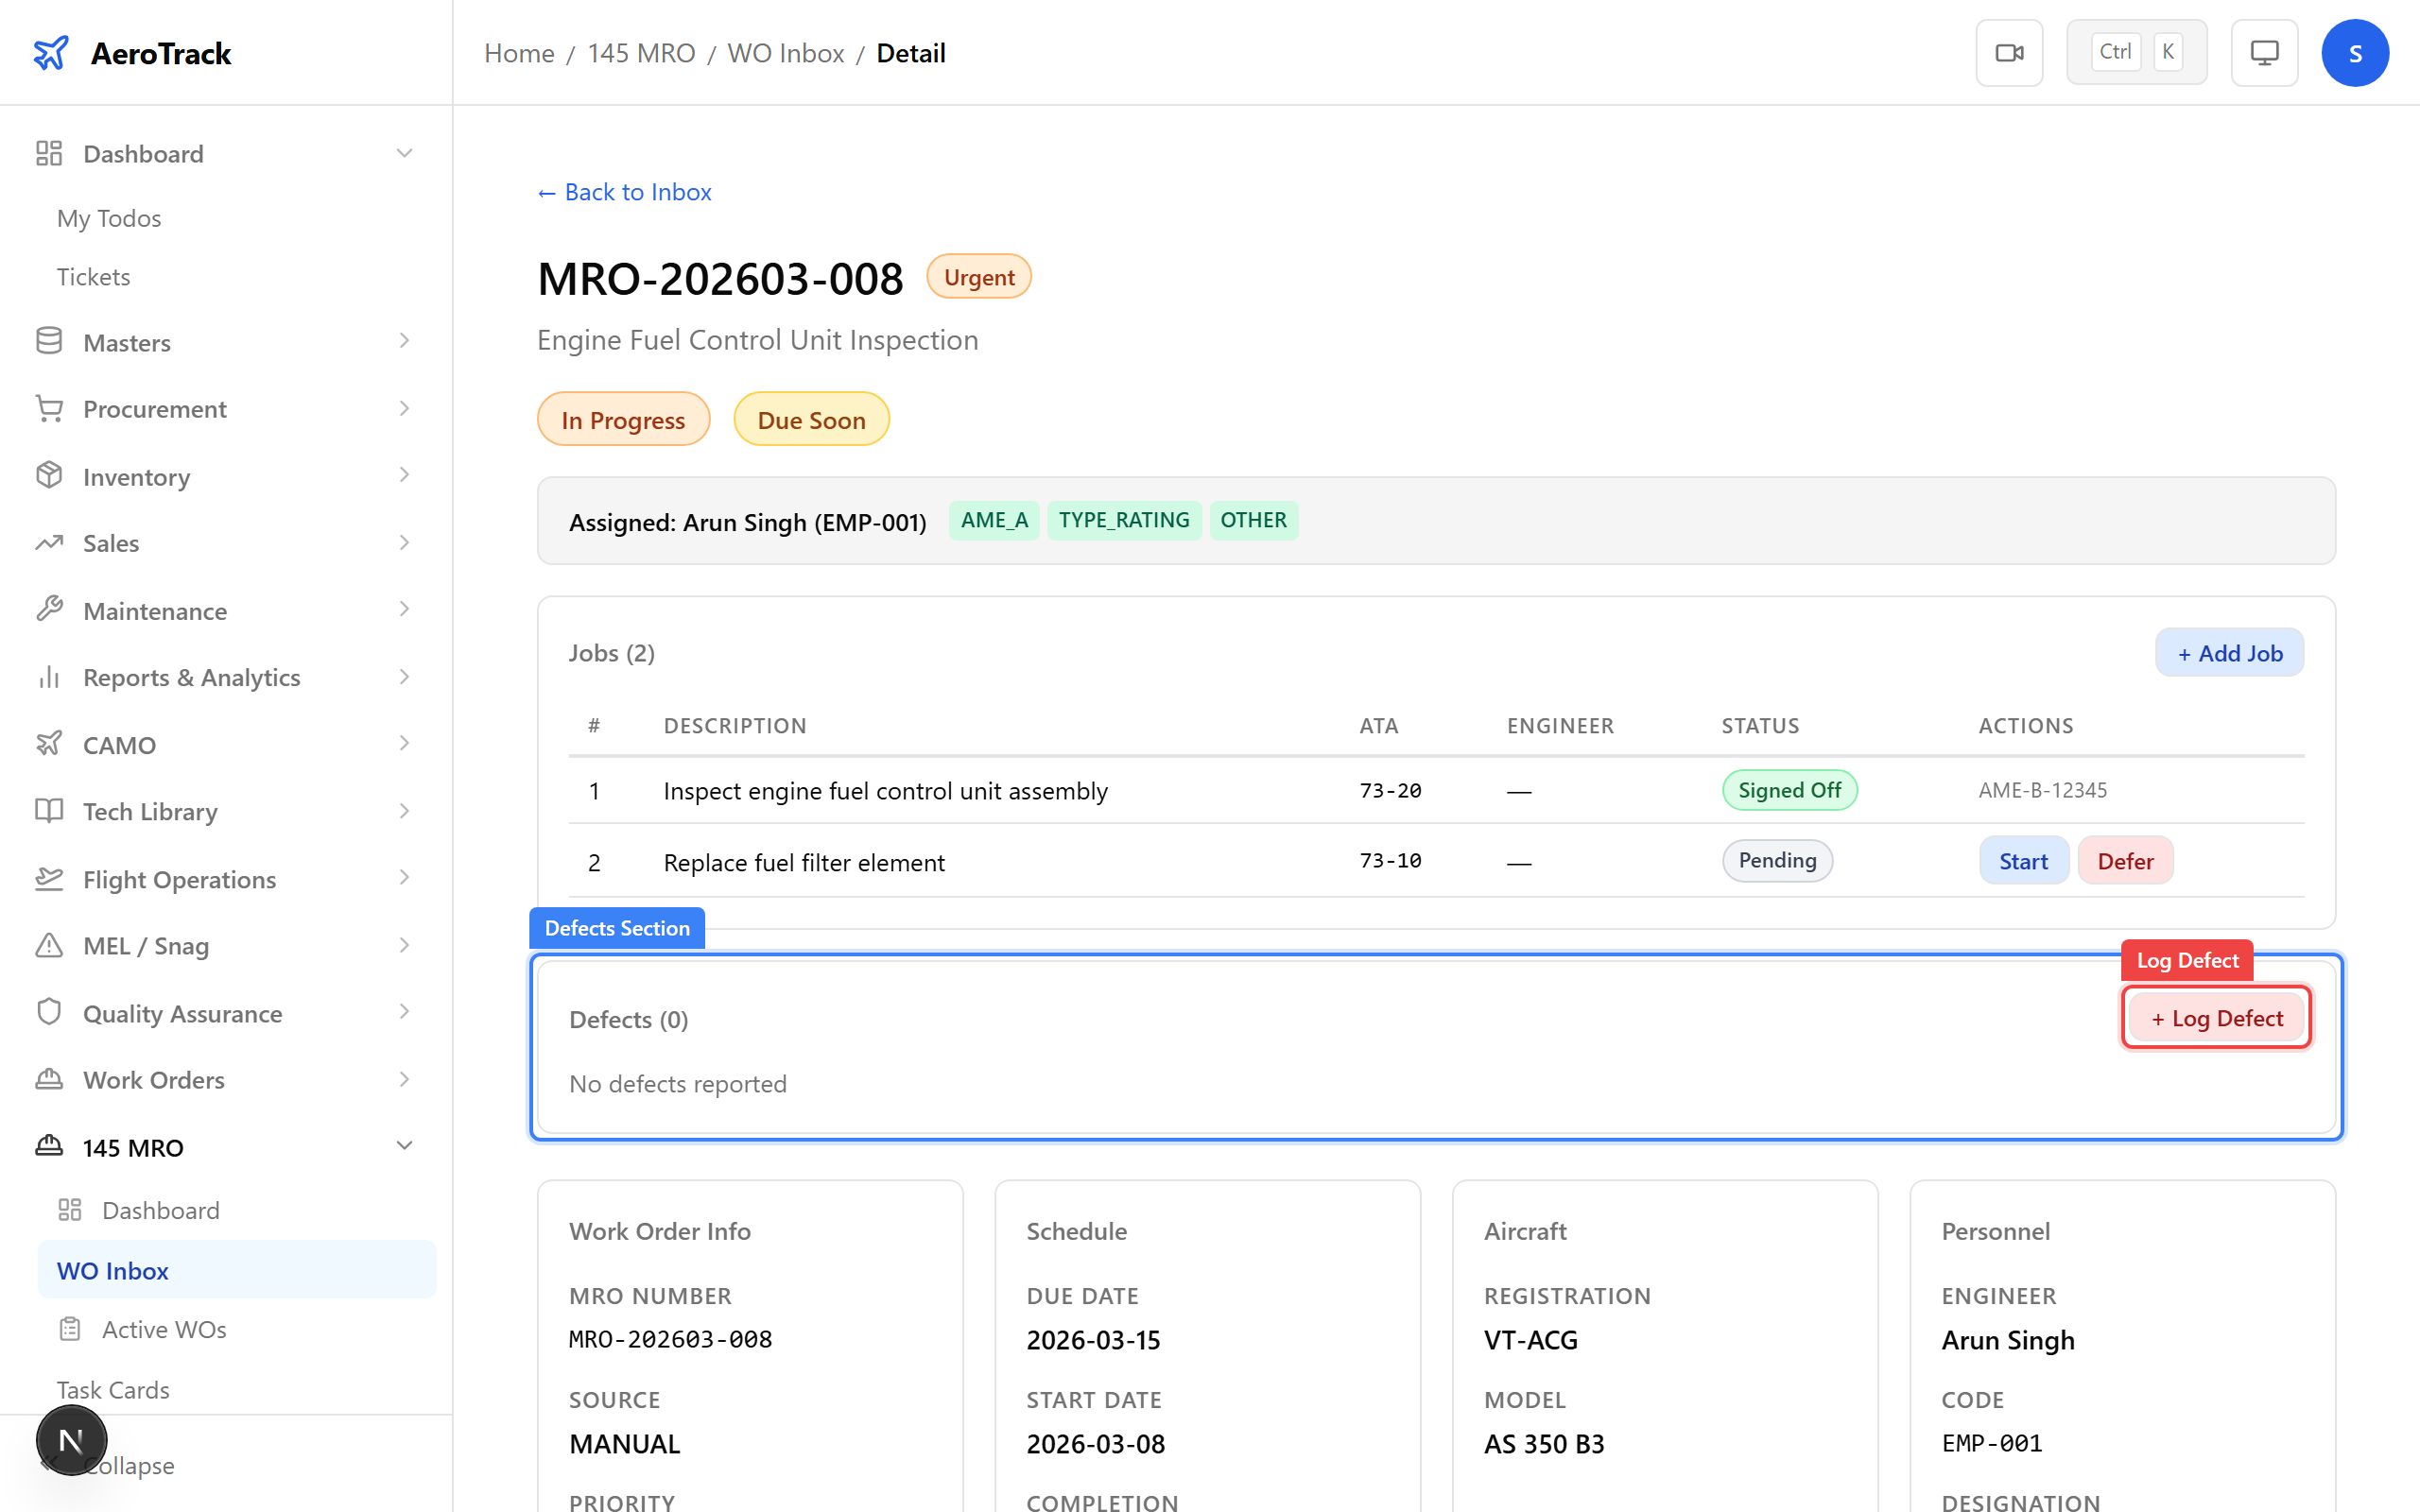Screen dimensions: 2420x1512
Task: Click the AeroTrack logo icon
Action: coord(51,52)
